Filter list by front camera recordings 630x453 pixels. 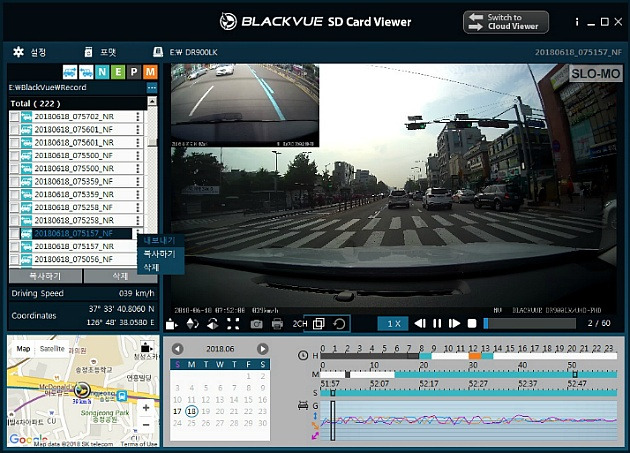click(x=70, y=72)
